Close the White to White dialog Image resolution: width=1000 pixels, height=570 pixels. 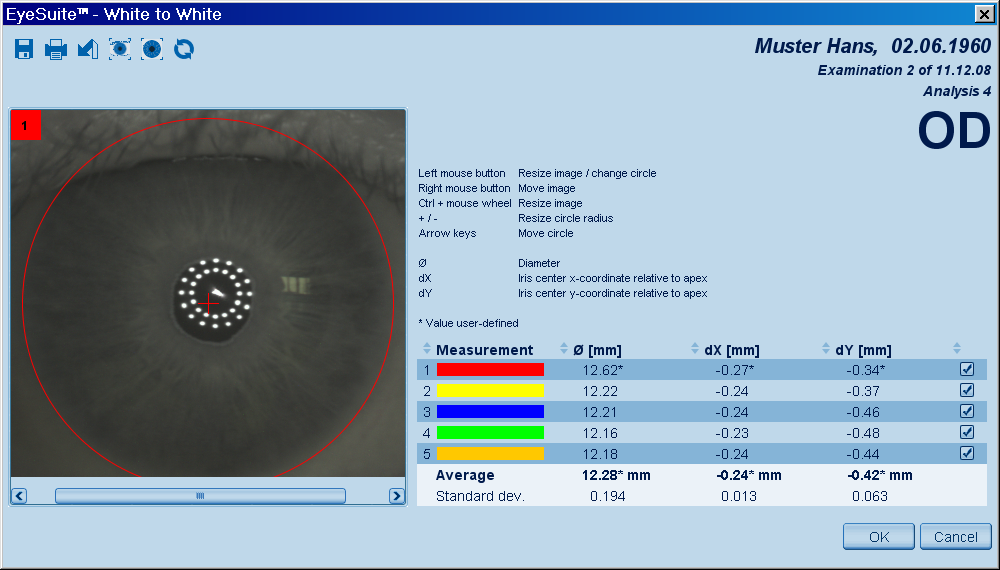[983, 14]
